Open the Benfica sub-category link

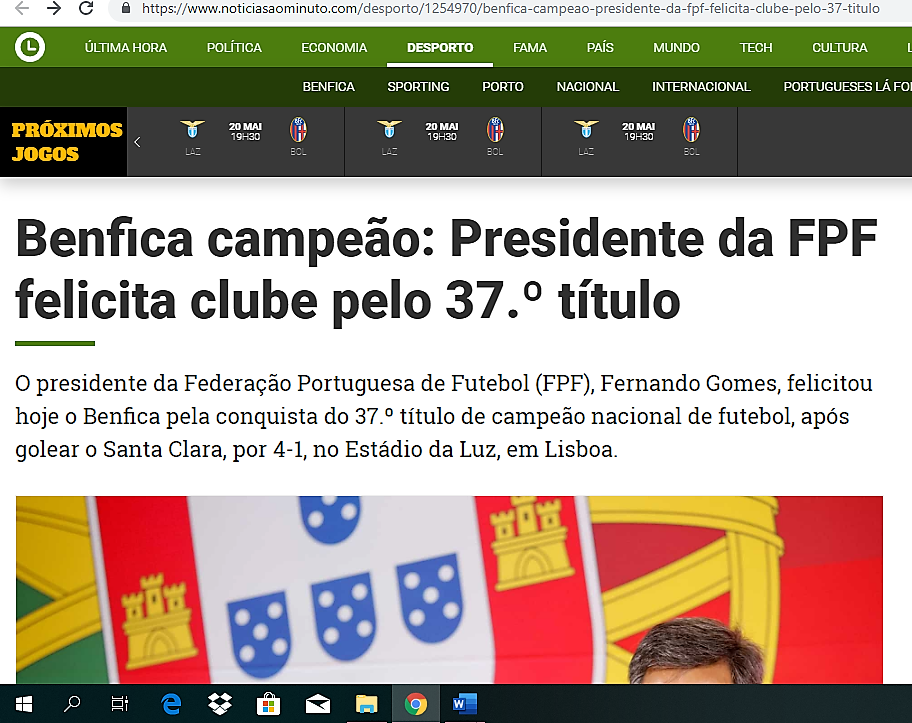point(329,87)
